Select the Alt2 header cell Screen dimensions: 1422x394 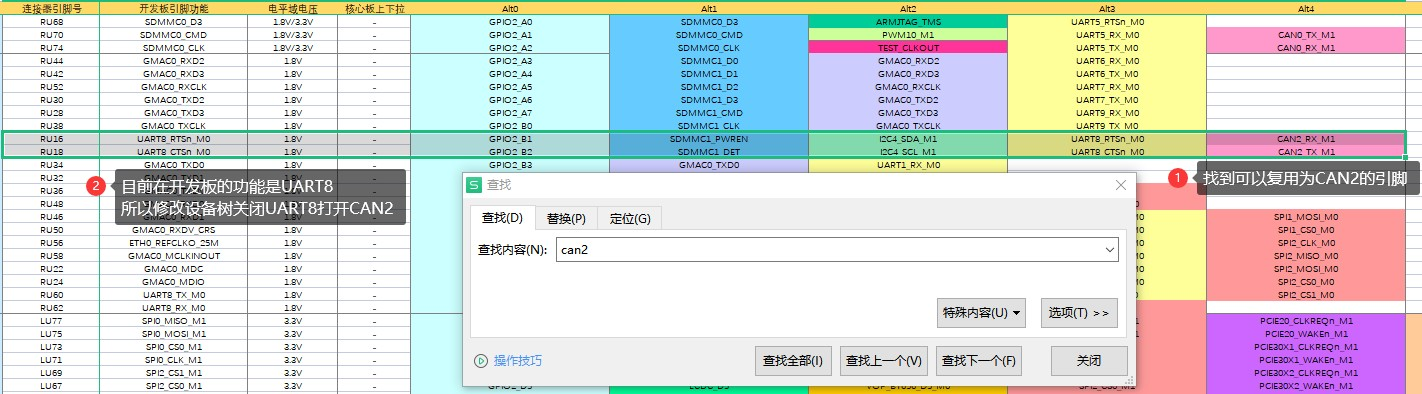coord(908,8)
